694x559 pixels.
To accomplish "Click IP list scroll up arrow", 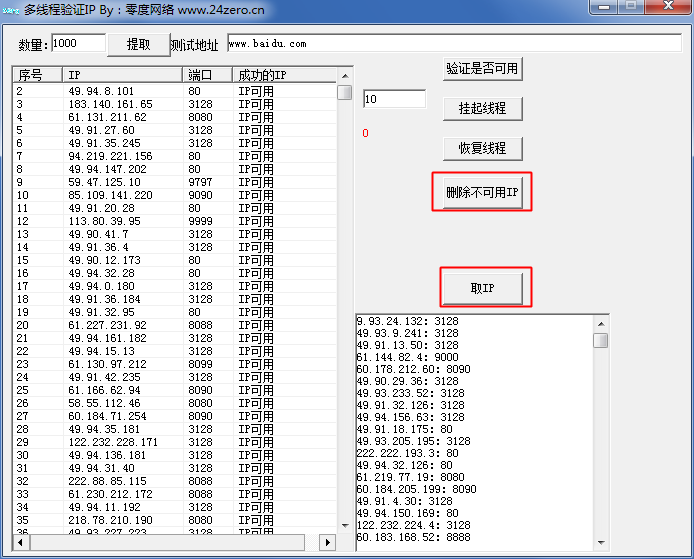I will tap(345, 76).
